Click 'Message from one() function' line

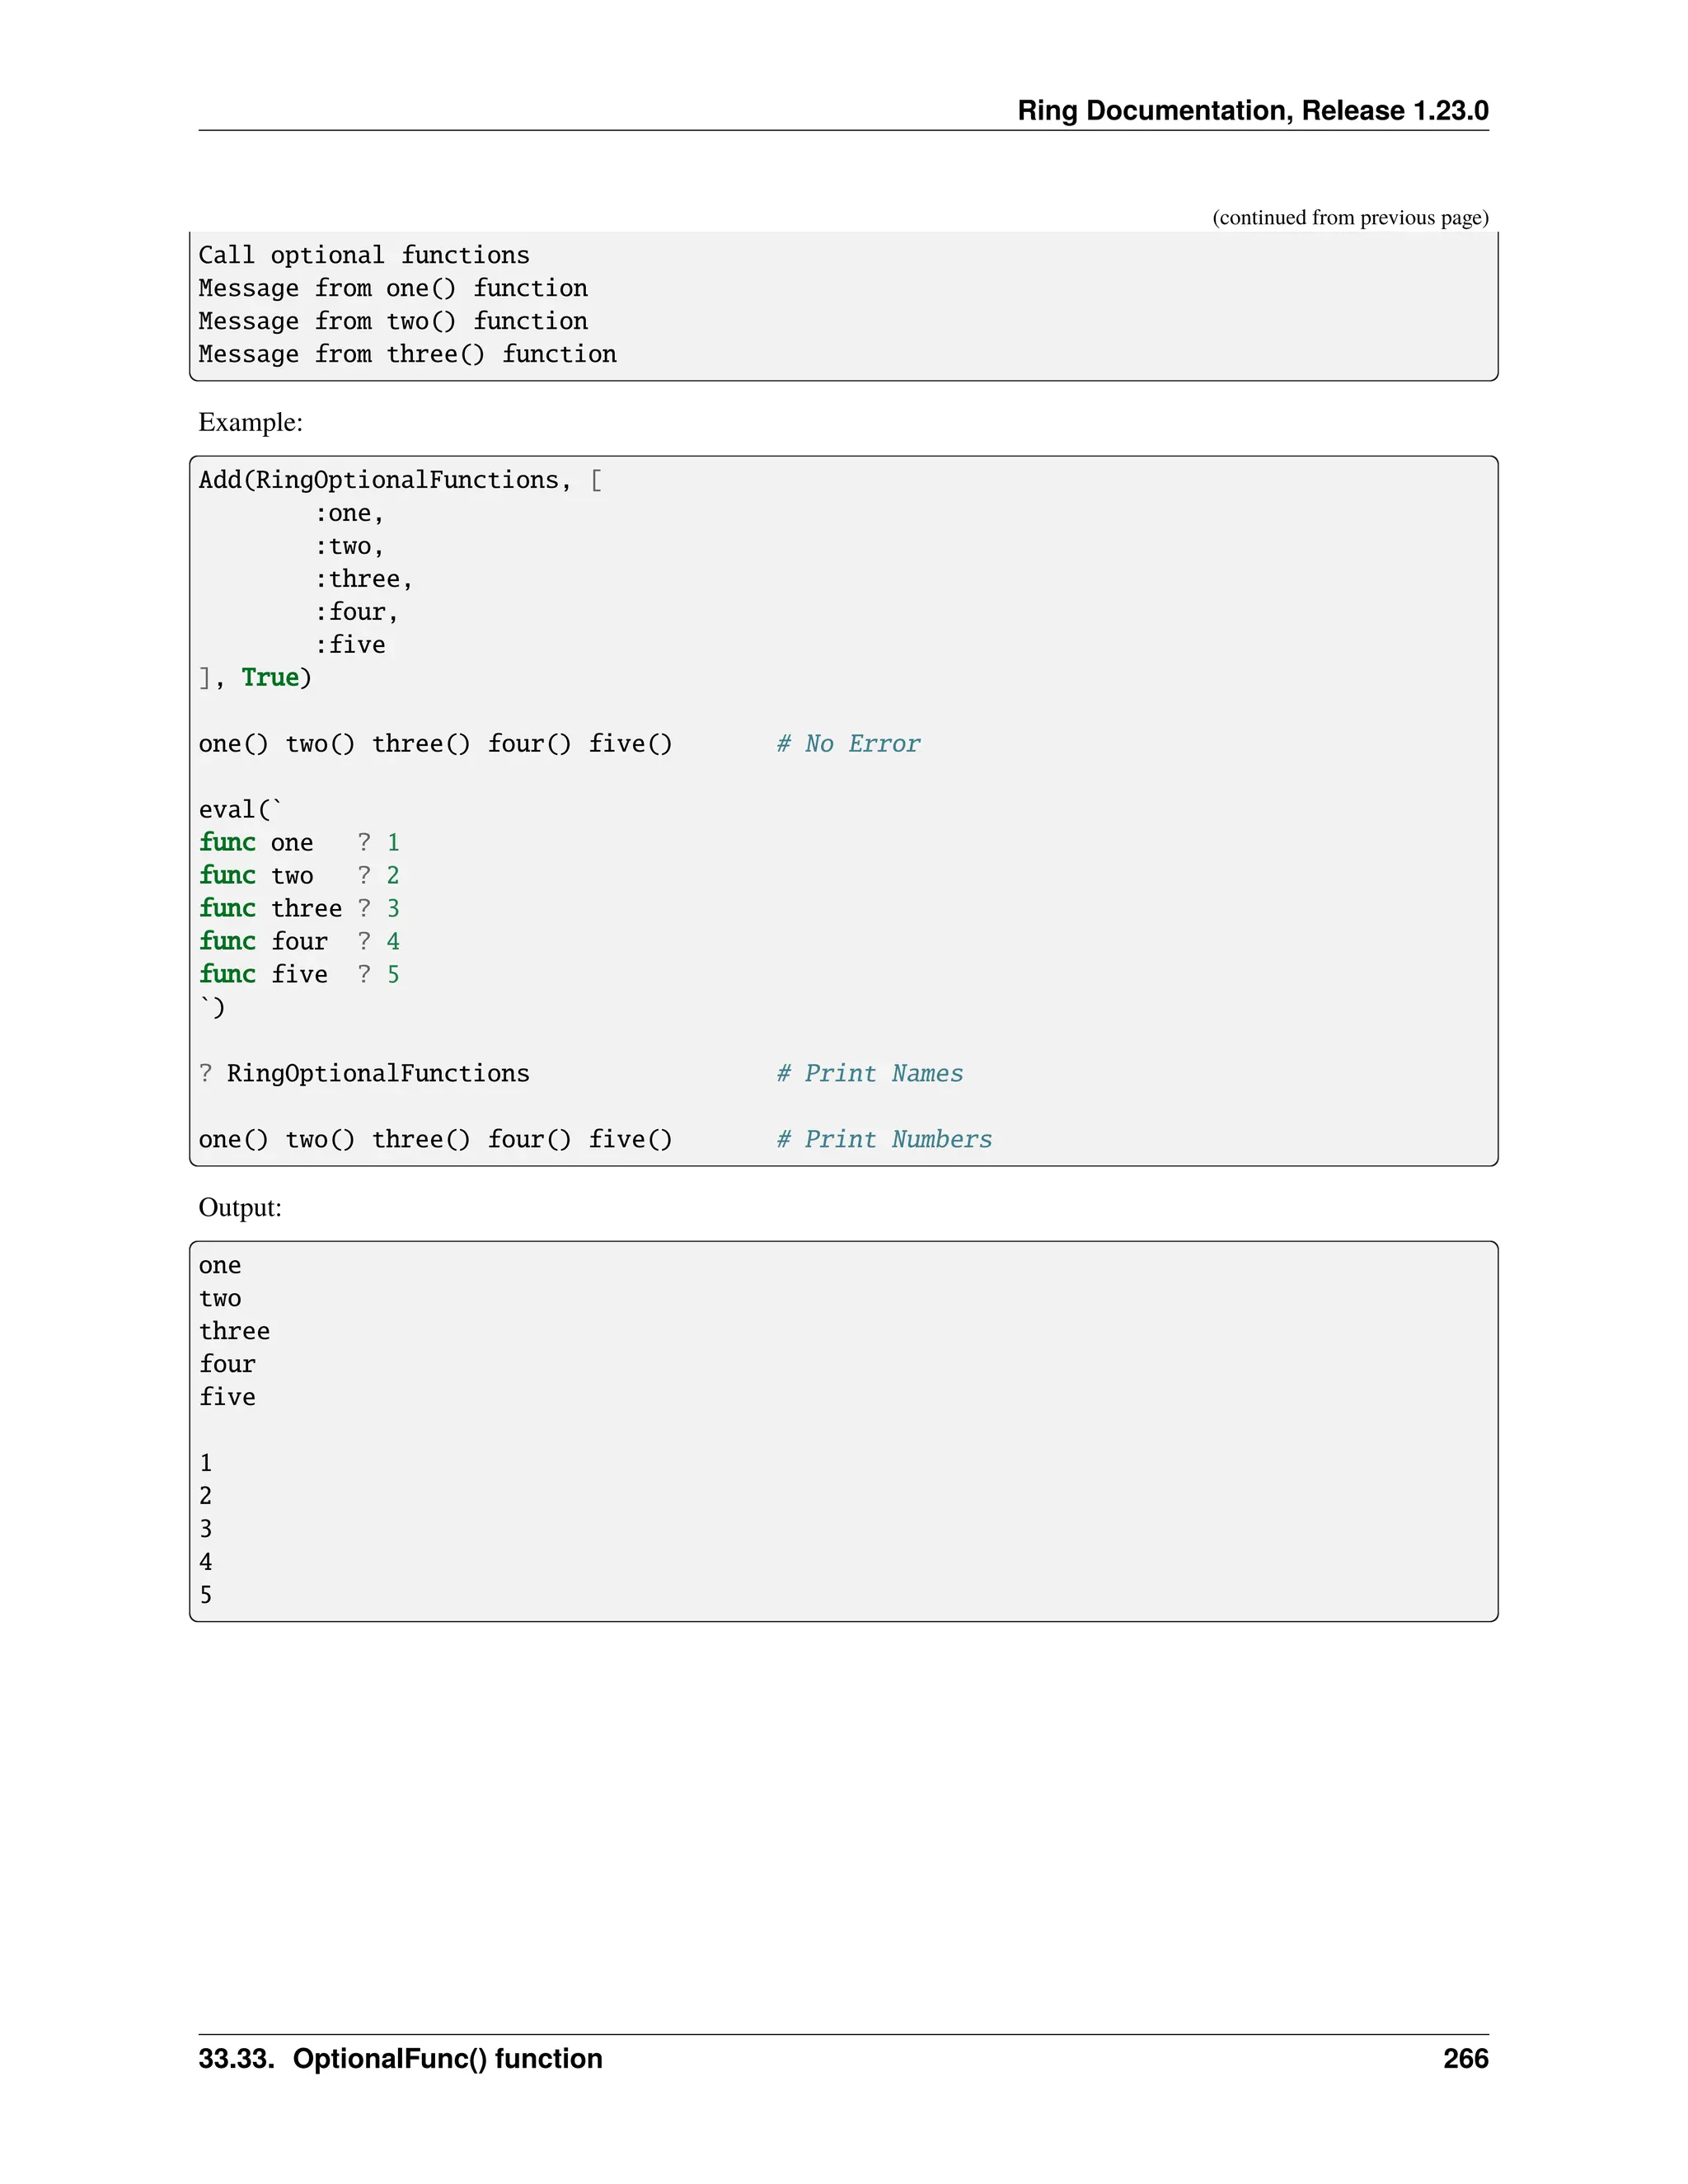point(393,288)
